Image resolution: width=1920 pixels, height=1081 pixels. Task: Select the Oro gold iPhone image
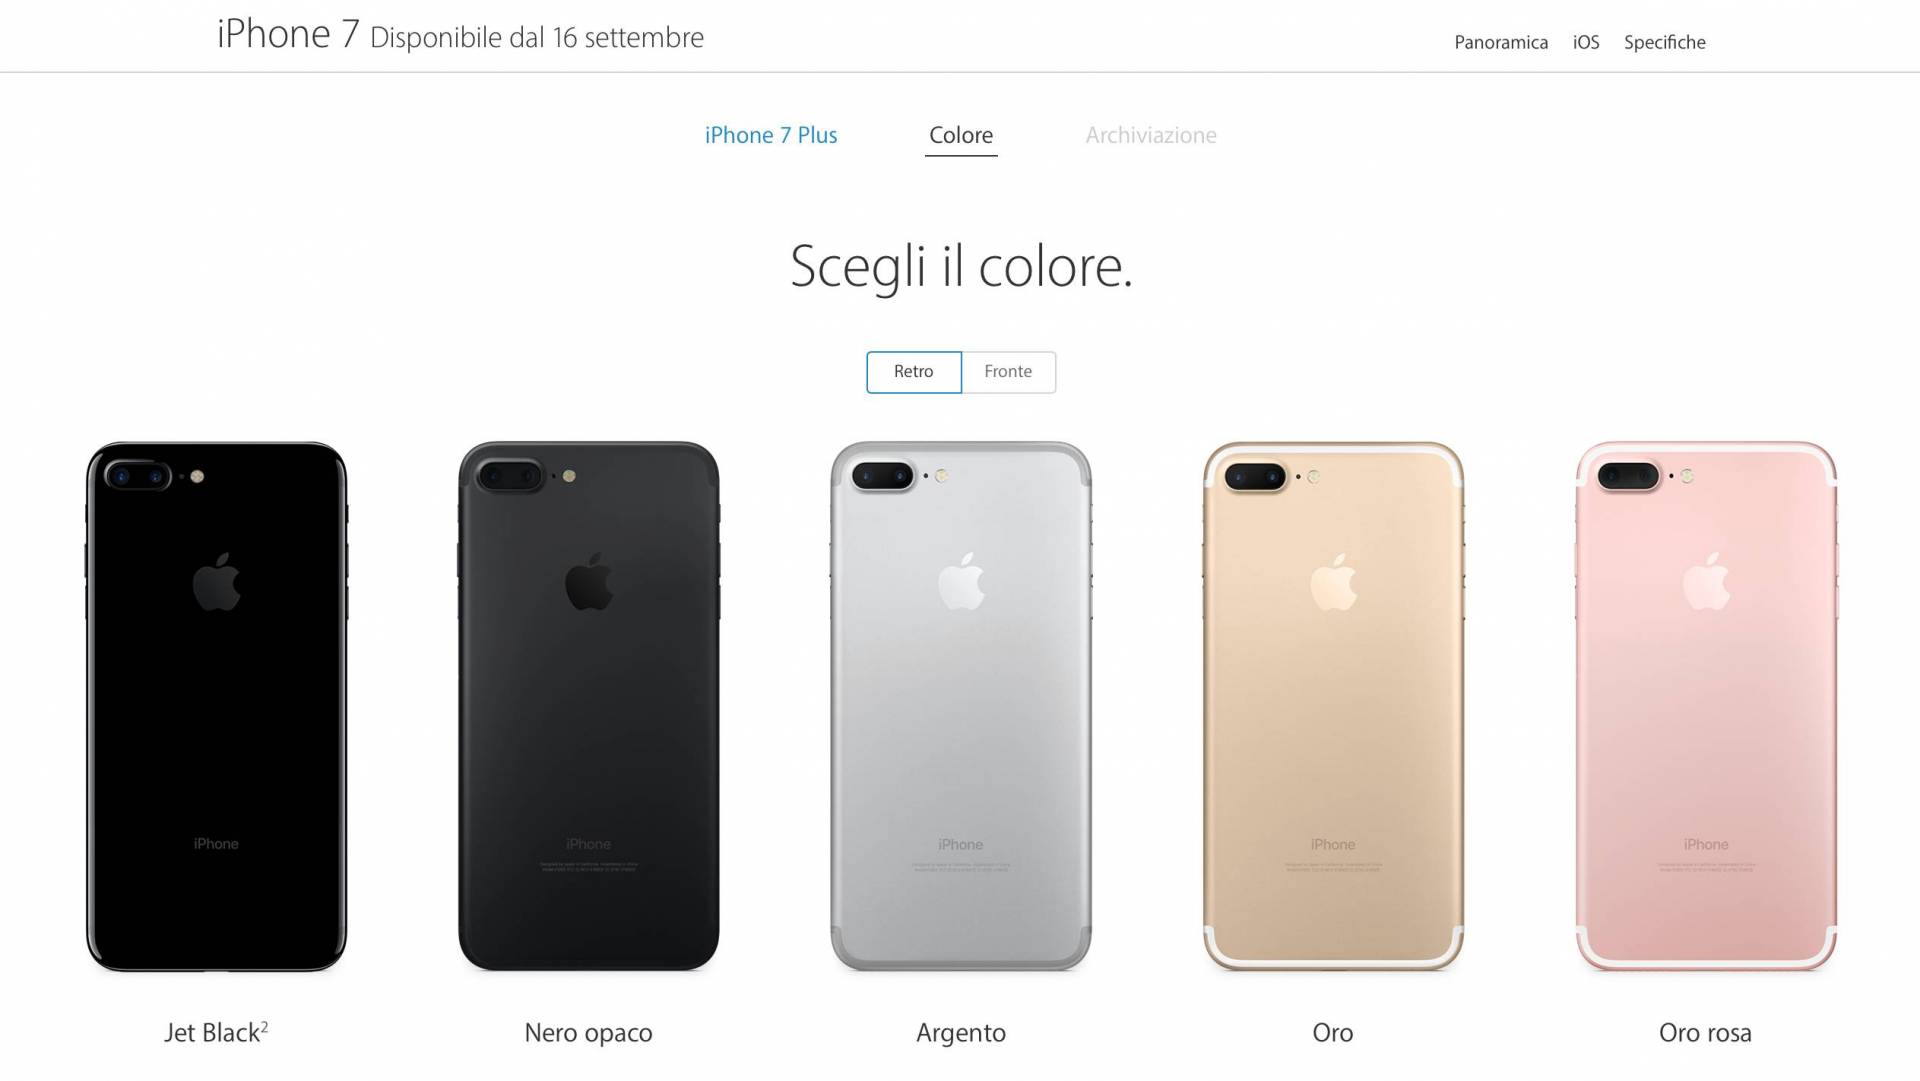point(1333,706)
